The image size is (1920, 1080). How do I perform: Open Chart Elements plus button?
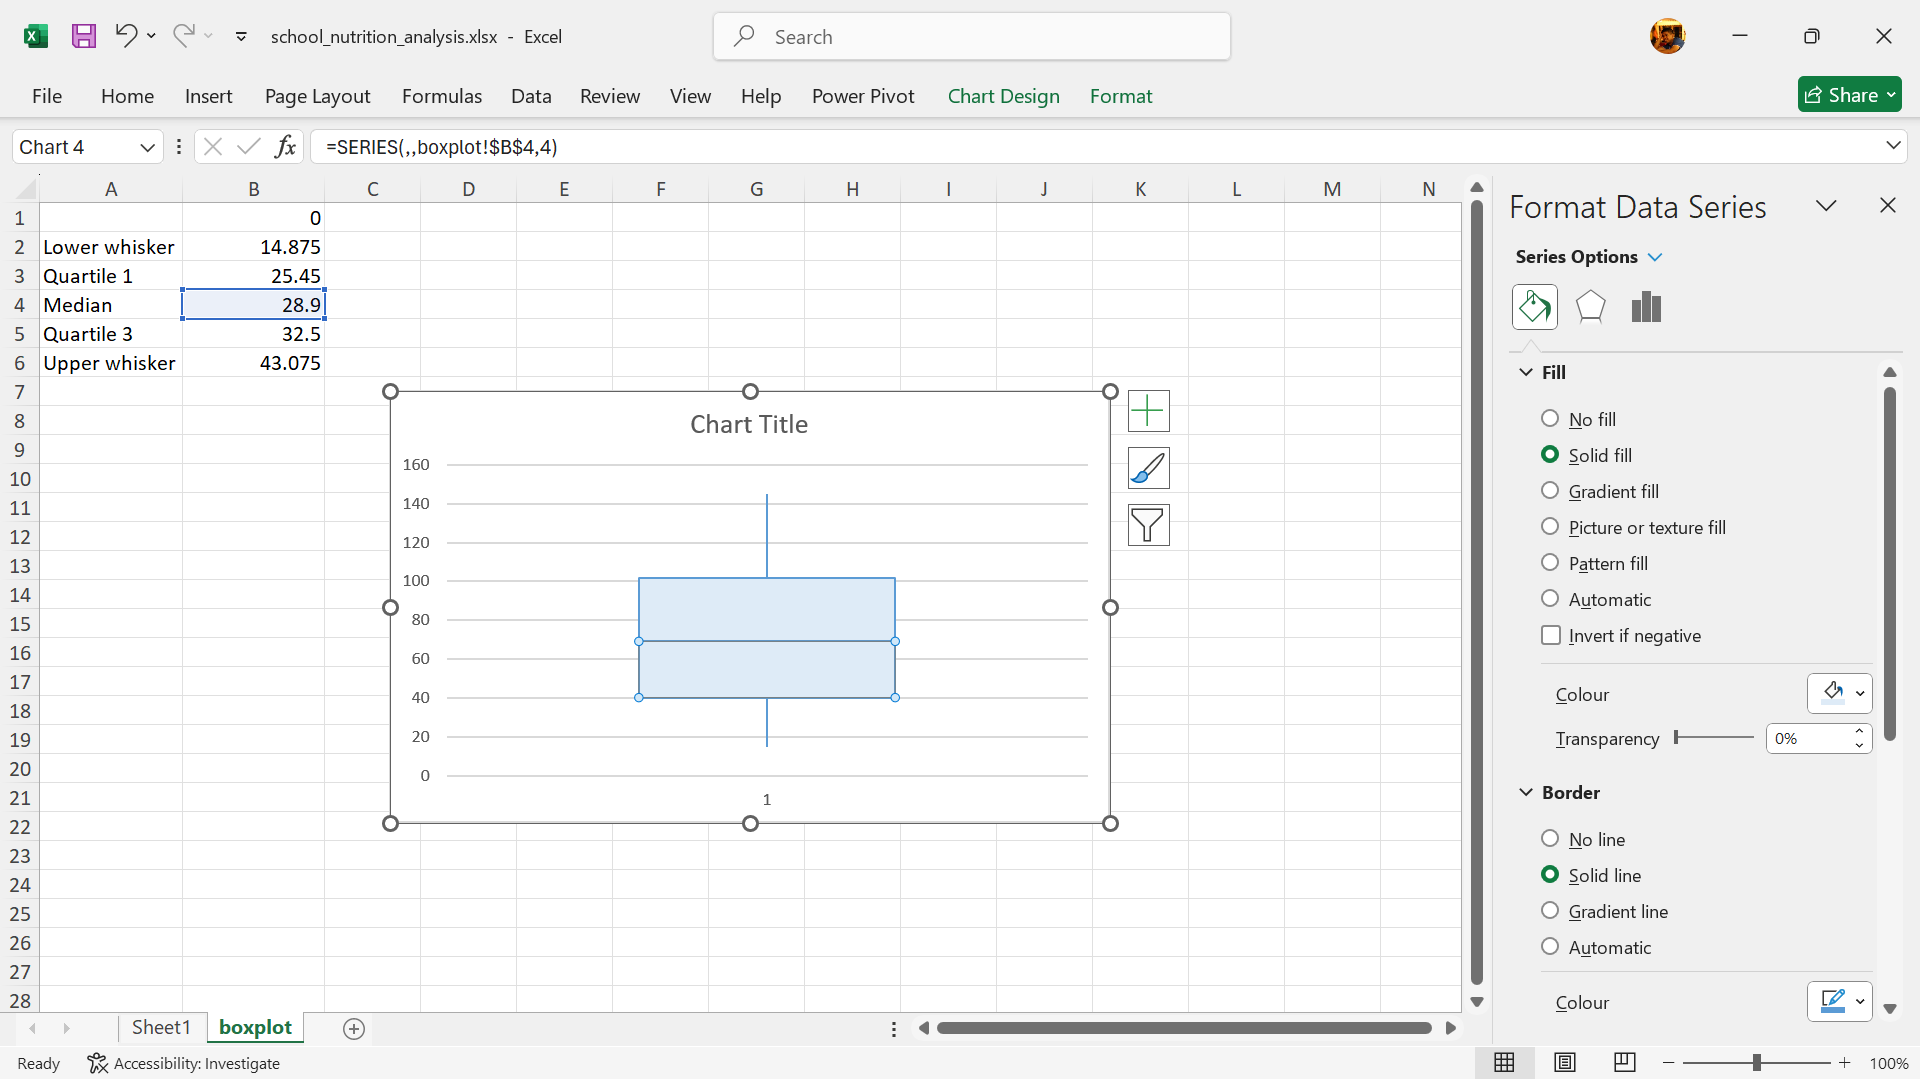pos(1148,411)
